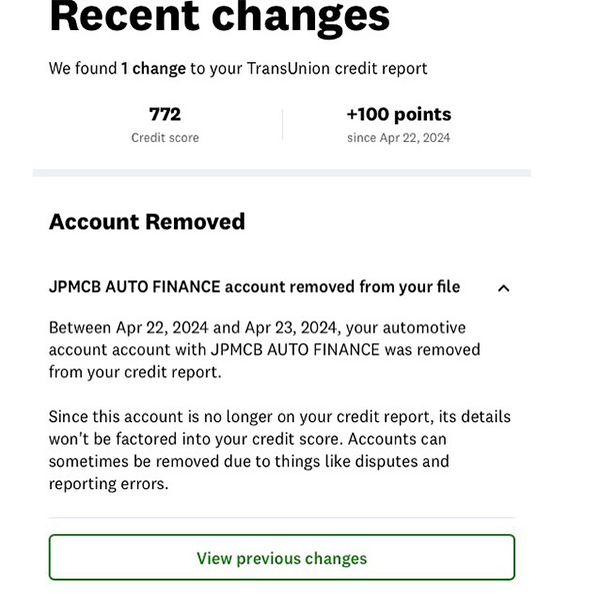Click the paragraph starting with Between Apr 22

tap(264, 350)
